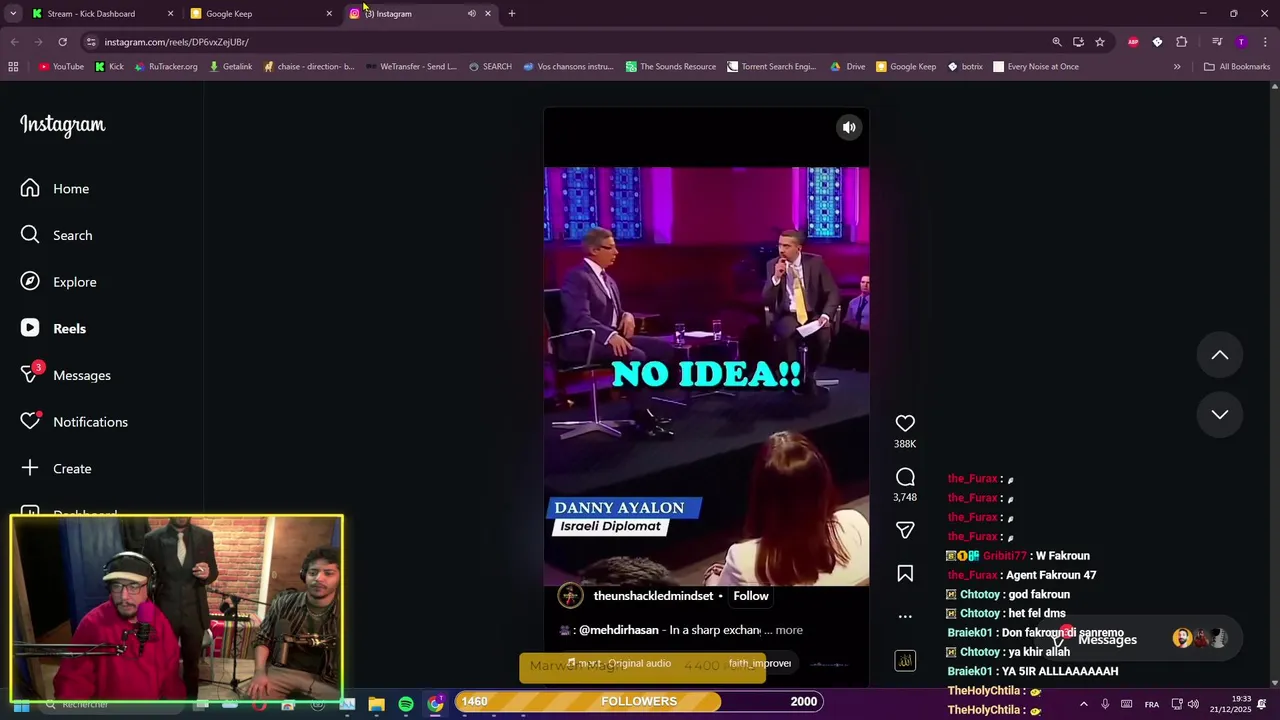
Task: Bookmark this page with the star
Action: tap(1100, 42)
